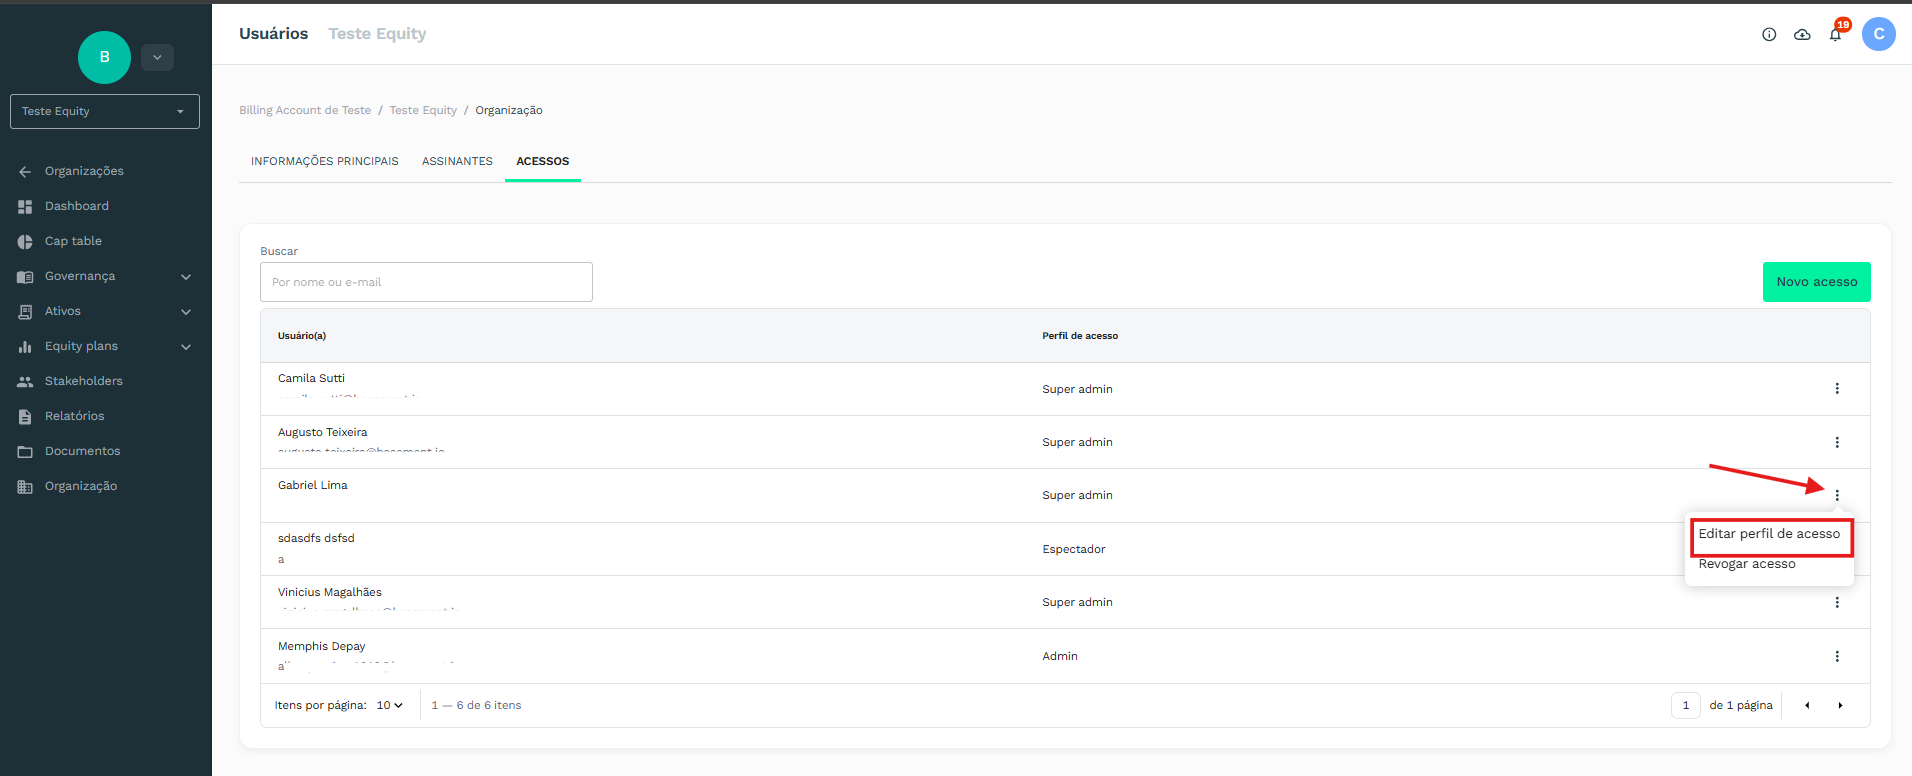1912x776 pixels.
Task: Open the Teste Equity organization dropdown
Action: click(105, 111)
